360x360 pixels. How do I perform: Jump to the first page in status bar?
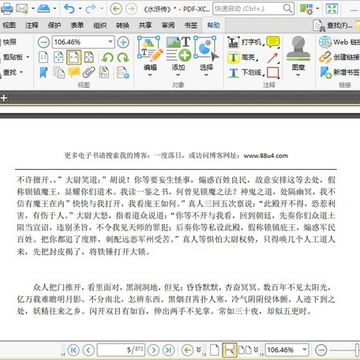[x=73, y=350]
